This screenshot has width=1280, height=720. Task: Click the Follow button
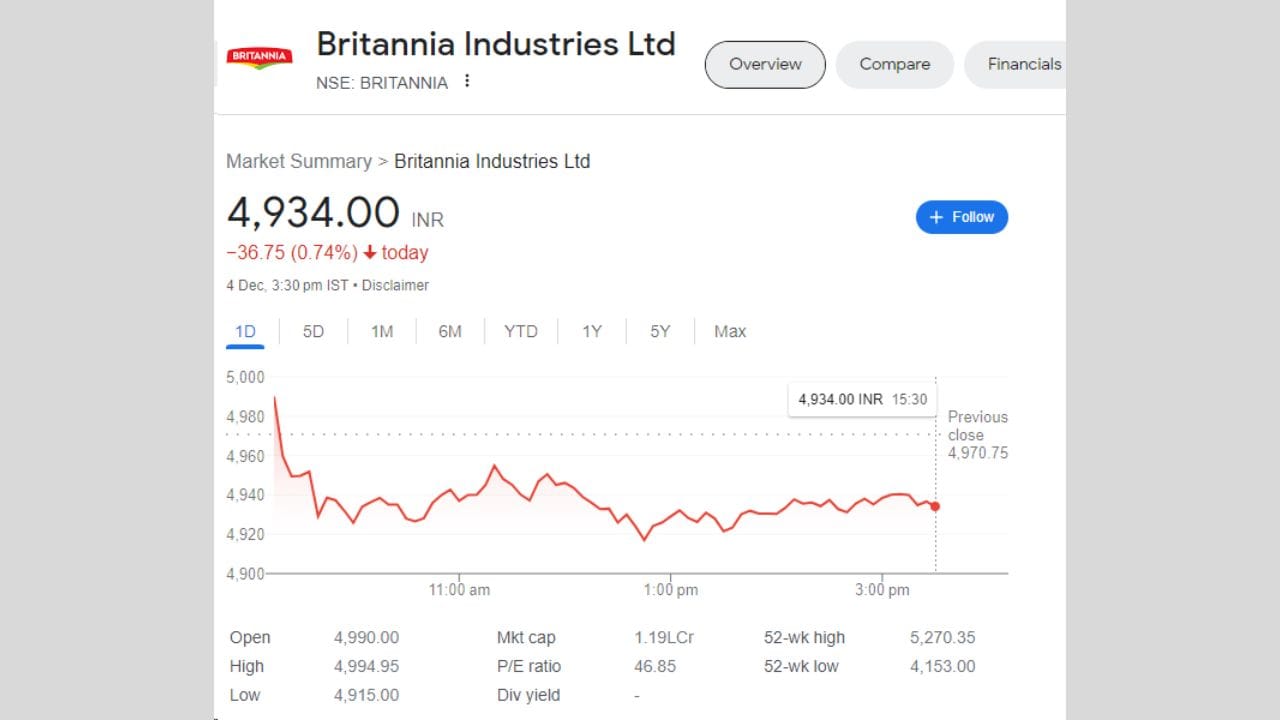click(x=962, y=217)
